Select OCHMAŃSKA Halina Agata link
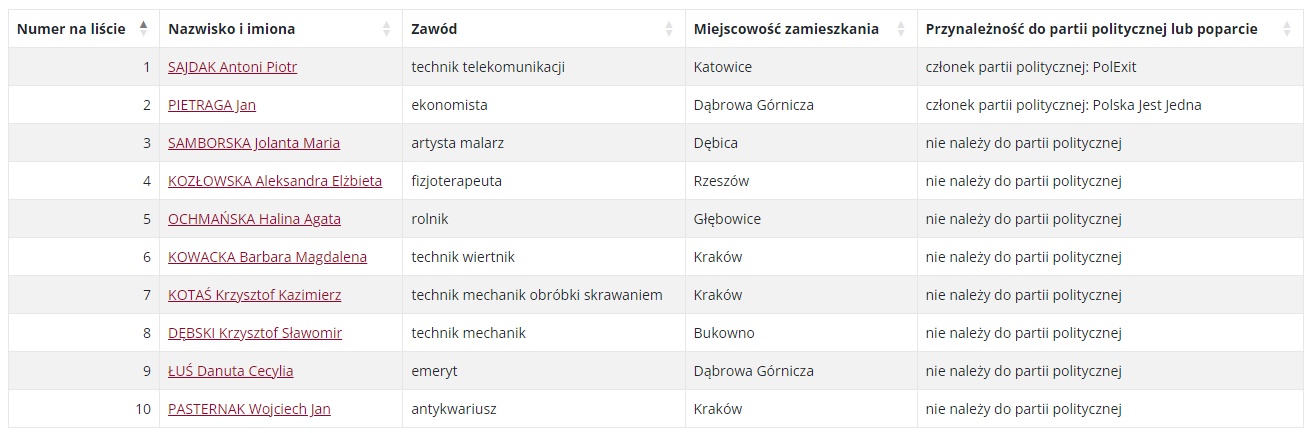 click(254, 219)
